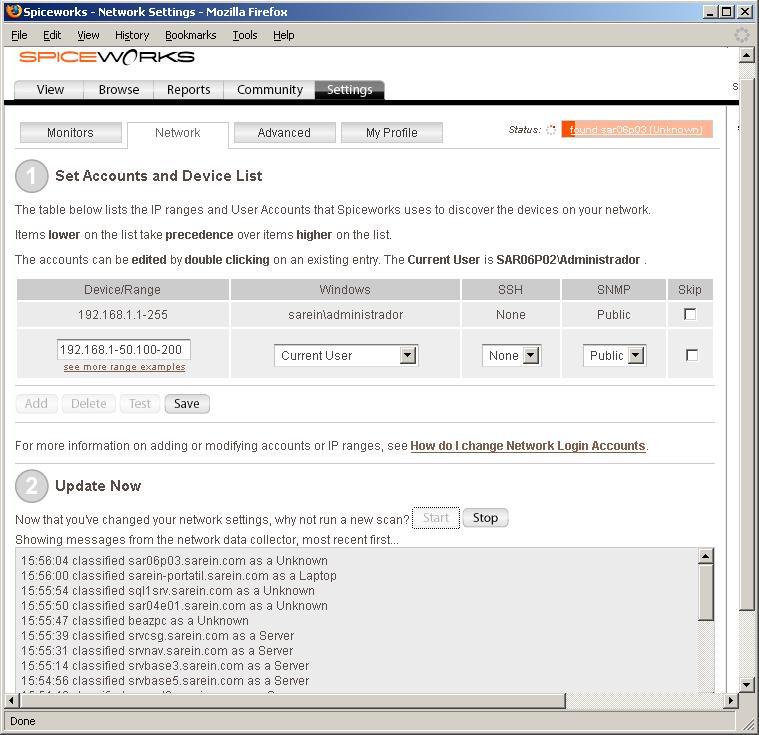Tick Skip checkbox for the 192.168.1.1-255 row
Viewport: 759px width, 735px height.
click(690, 314)
